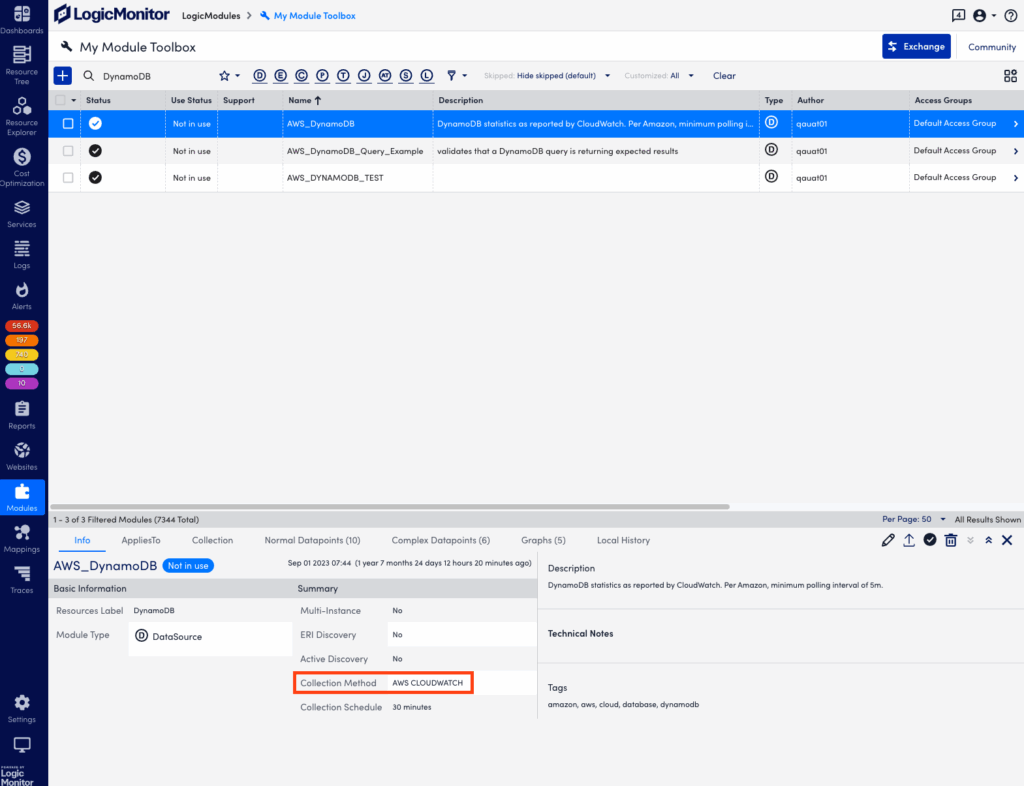1024x786 pixels.
Task: Clear the search filters
Action: coord(724,76)
